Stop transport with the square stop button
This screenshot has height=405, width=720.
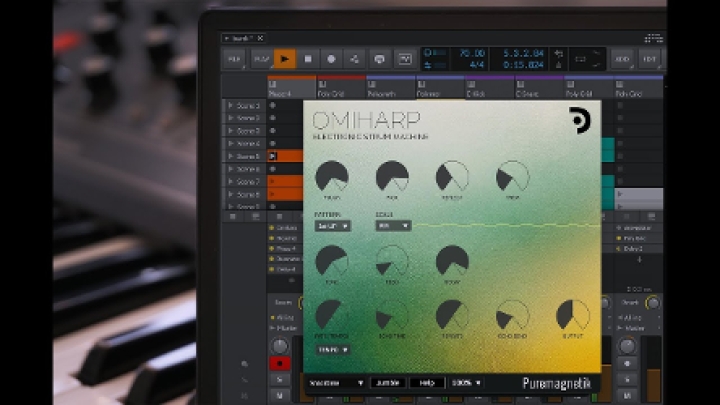click(308, 59)
